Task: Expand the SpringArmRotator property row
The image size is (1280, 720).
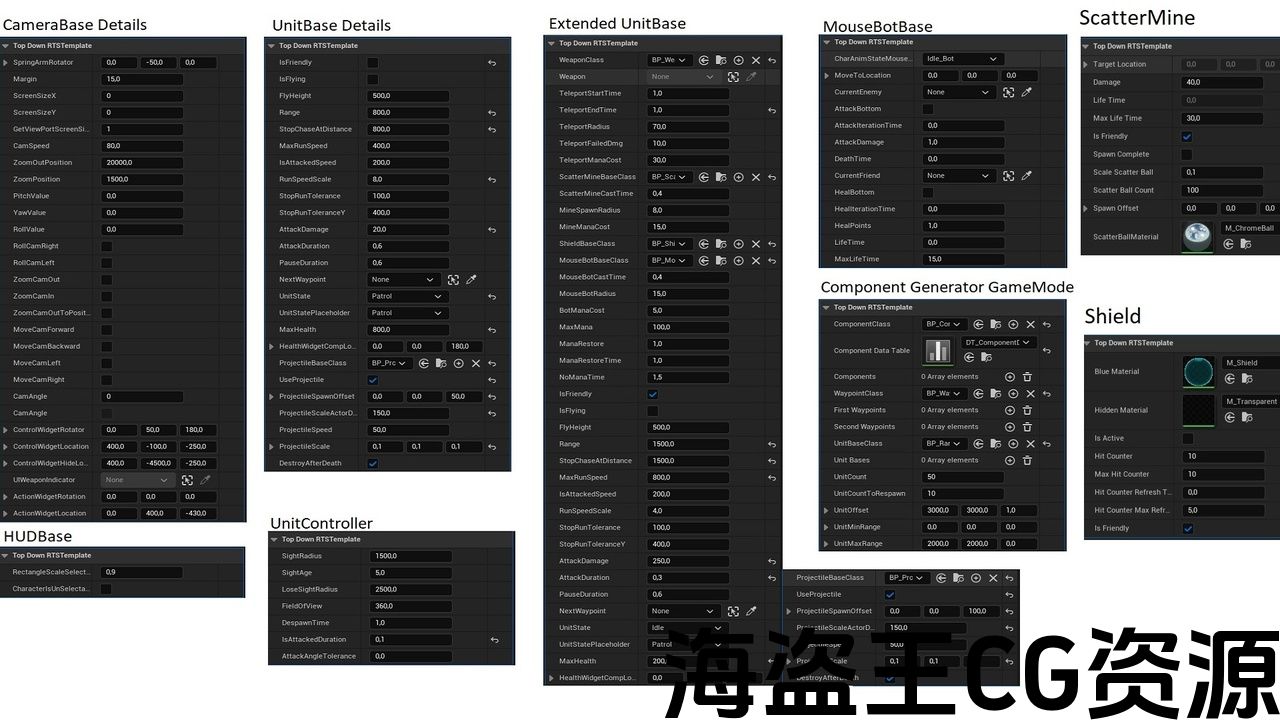Action: click(6, 63)
